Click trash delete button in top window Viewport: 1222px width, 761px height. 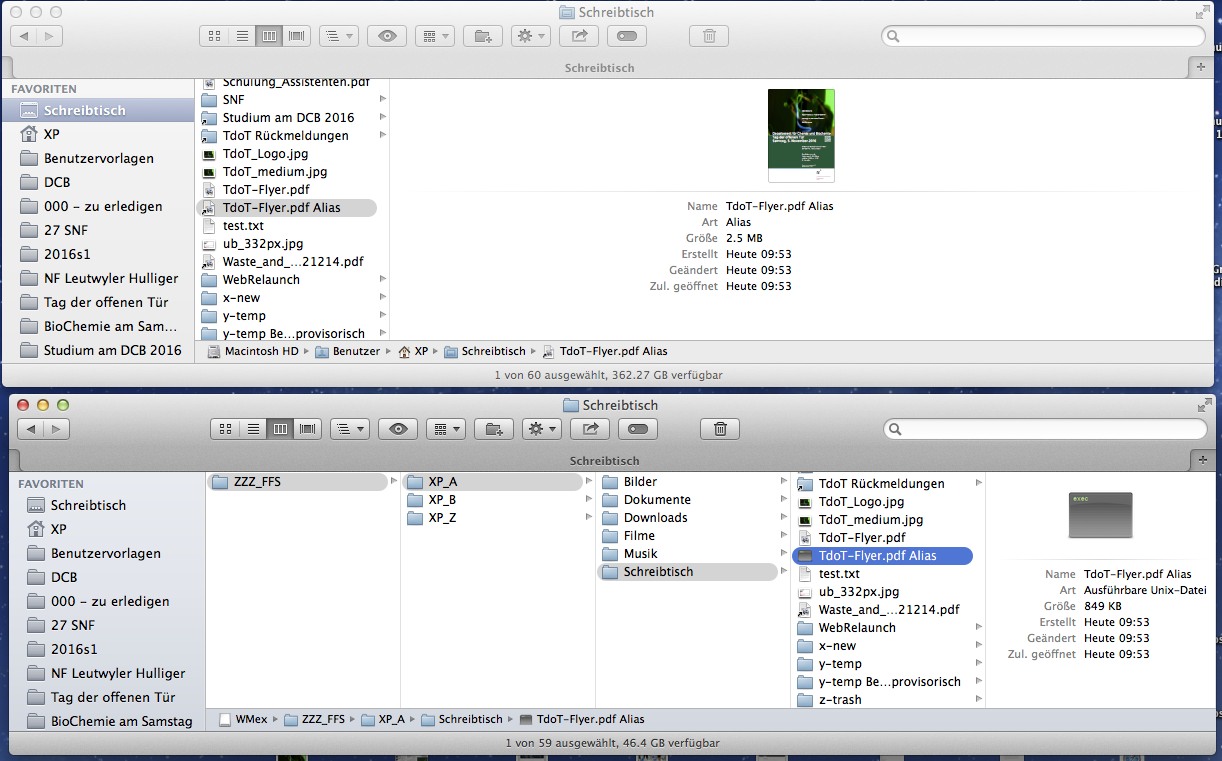point(709,36)
